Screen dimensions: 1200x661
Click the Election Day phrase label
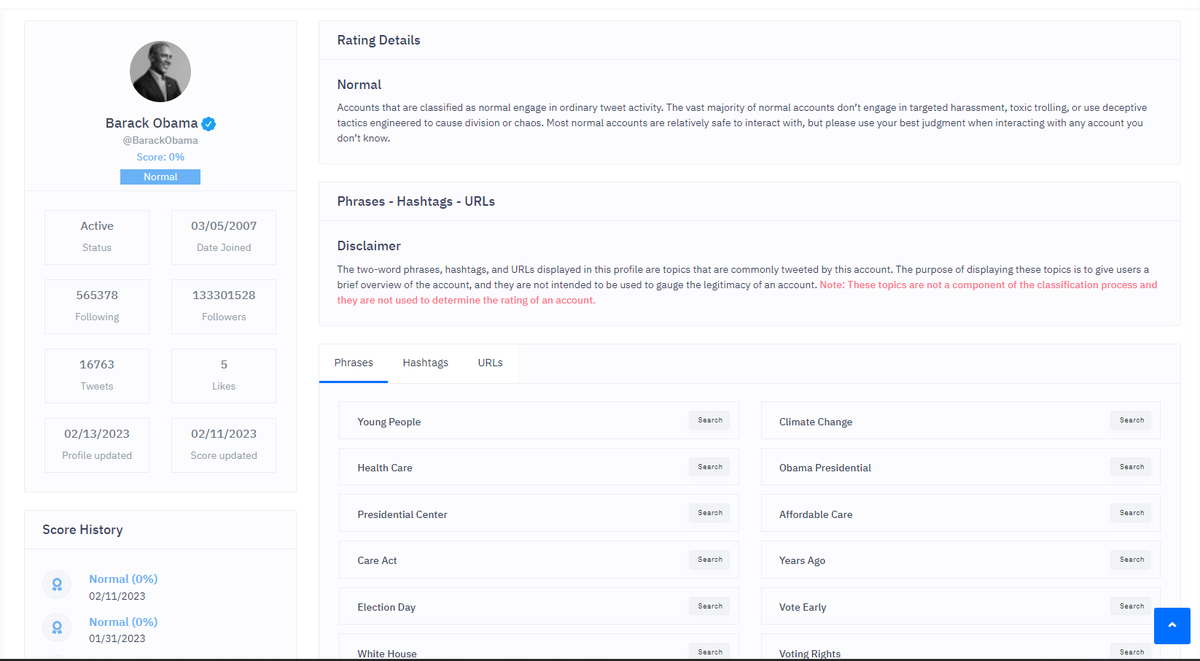pos(387,608)
